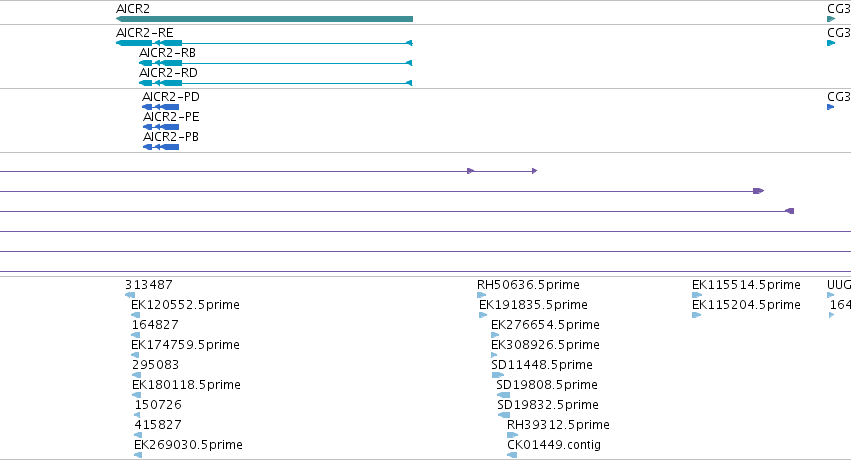Select the EK191835.5prime label
Image resolution: width=851 pixels, height=460 pixels.
click(x=533, y=305)
